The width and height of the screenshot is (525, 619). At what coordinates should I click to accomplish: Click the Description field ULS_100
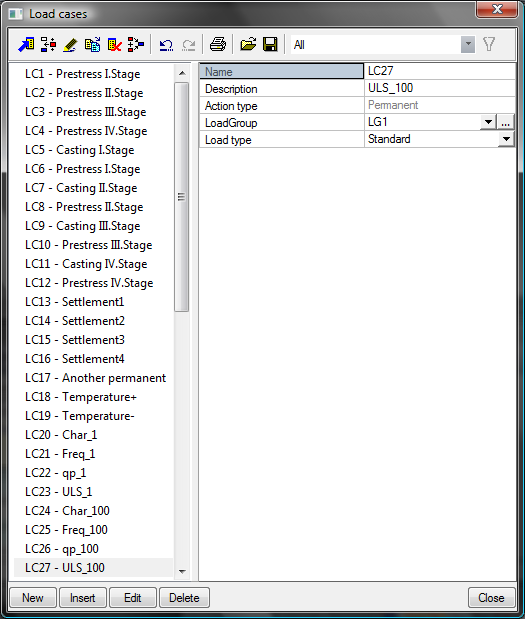click(440, 88)
